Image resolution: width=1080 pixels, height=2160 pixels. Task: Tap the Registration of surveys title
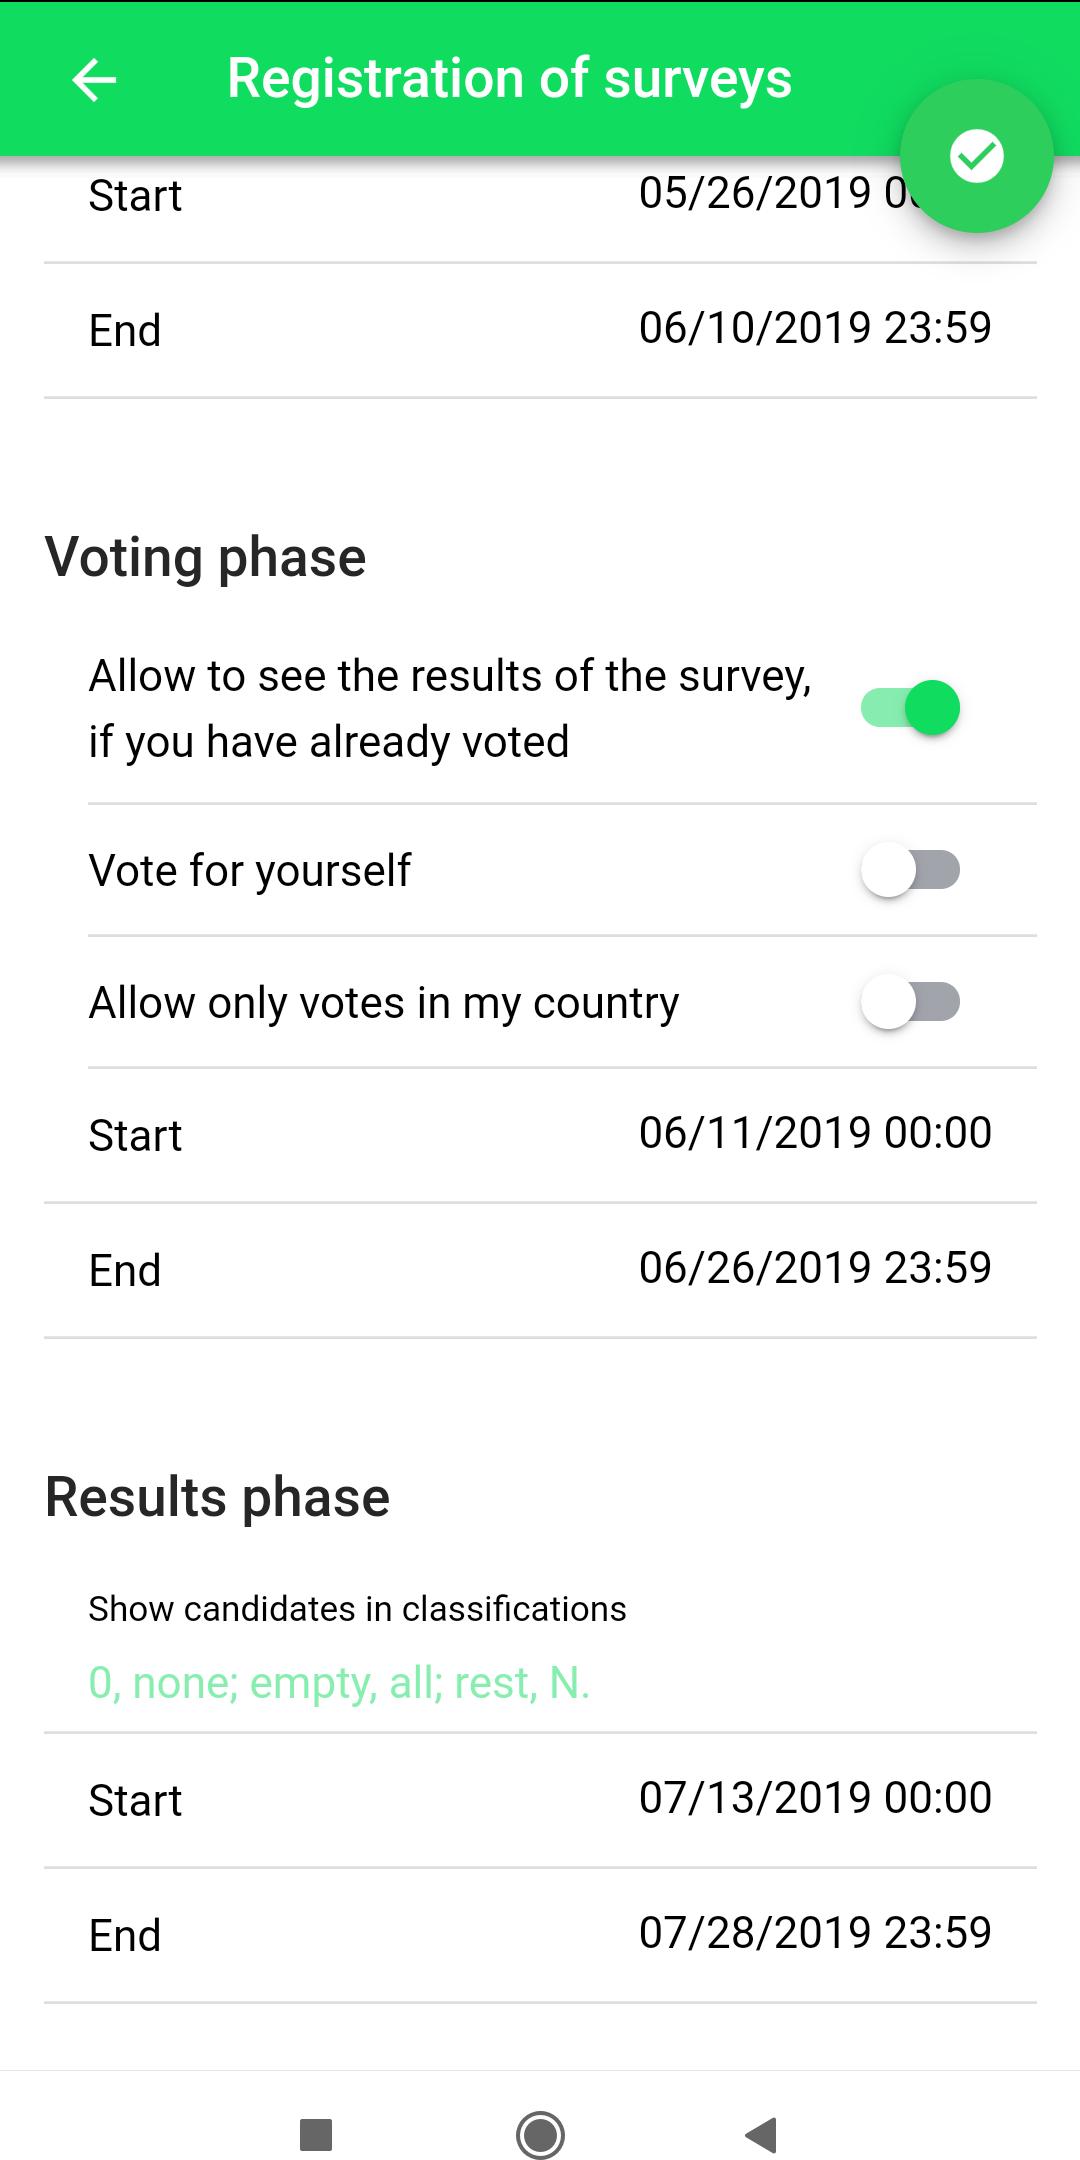[509, 79]
